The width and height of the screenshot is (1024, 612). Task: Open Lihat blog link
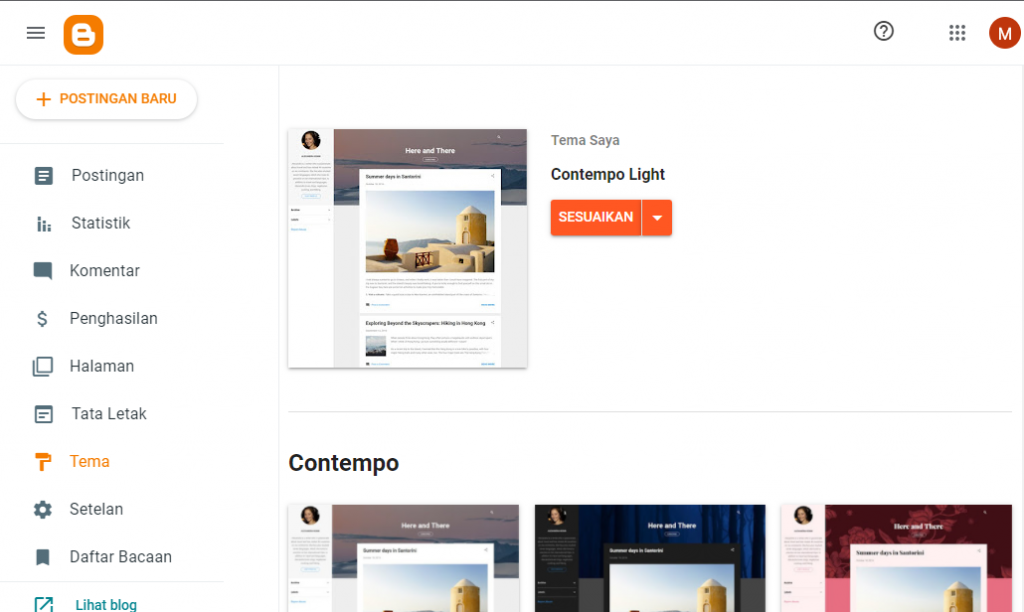pyautogui.click(x=105, y=603)
